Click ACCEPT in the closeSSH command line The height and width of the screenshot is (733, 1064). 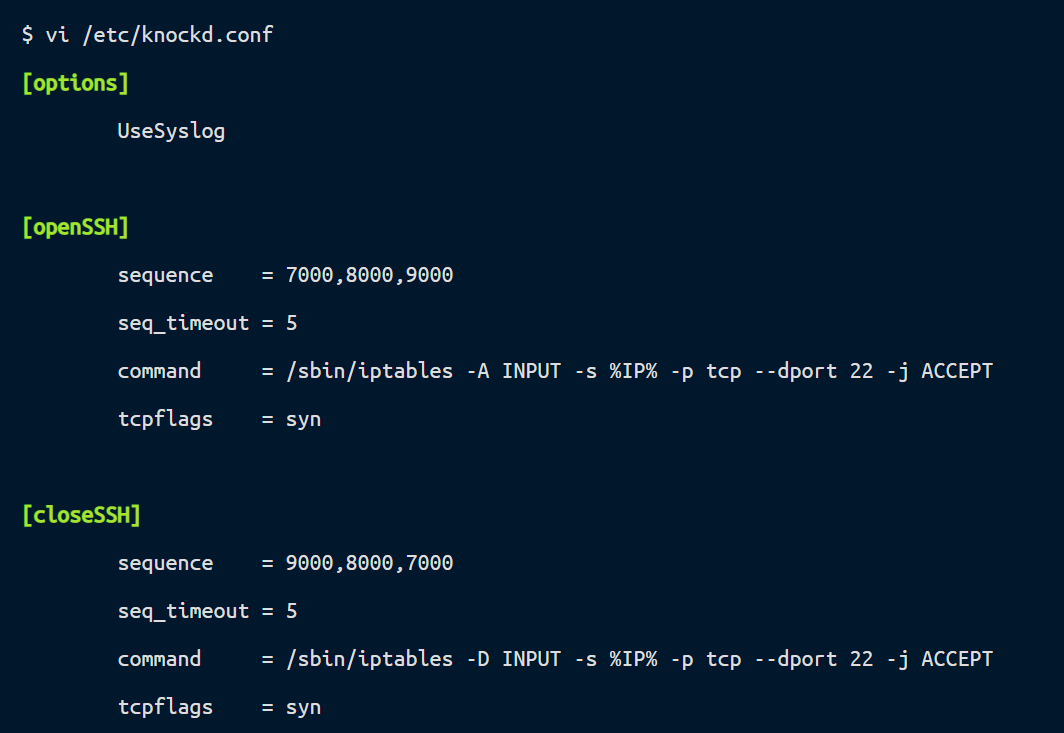click(x=957, y=659)
